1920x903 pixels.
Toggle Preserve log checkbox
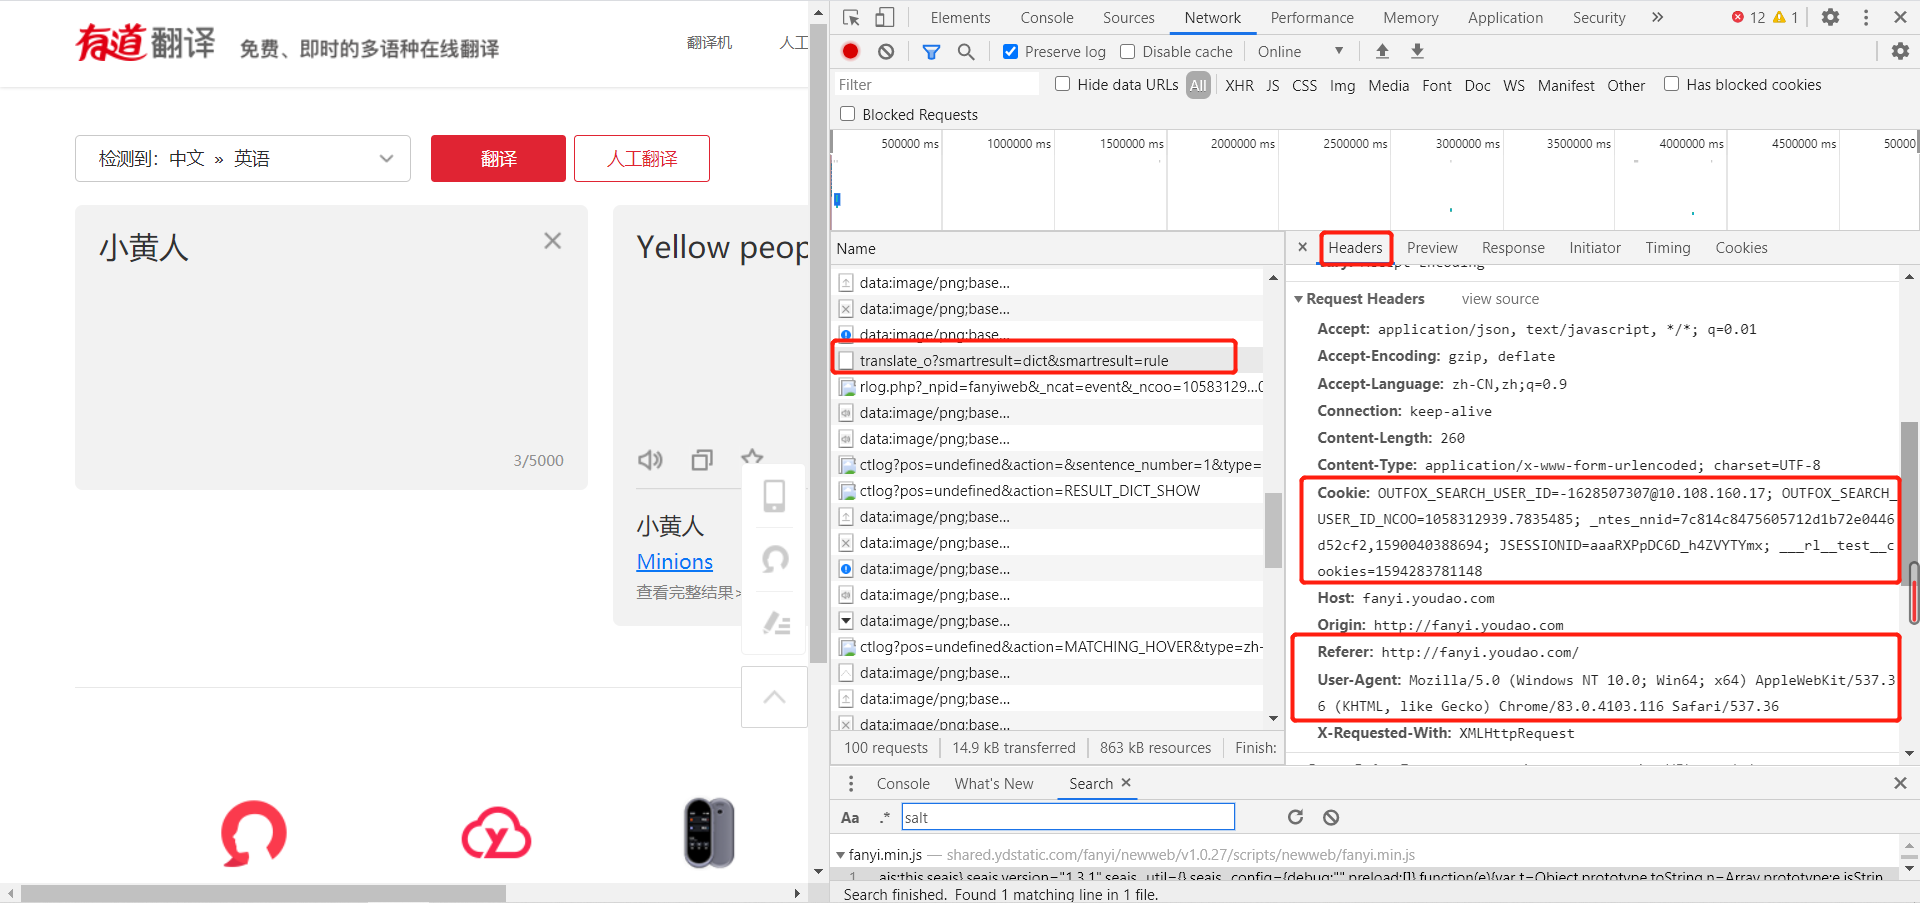1010,51
